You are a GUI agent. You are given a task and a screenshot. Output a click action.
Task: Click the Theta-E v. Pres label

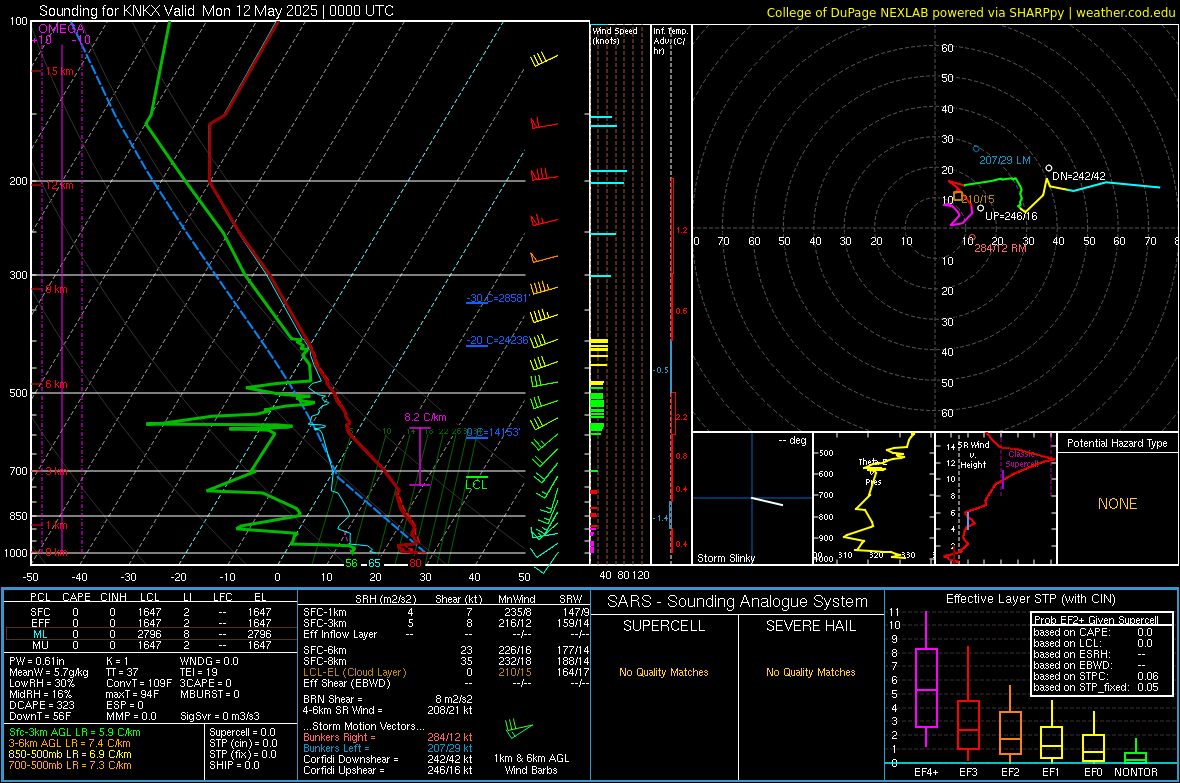pos(873,471)
